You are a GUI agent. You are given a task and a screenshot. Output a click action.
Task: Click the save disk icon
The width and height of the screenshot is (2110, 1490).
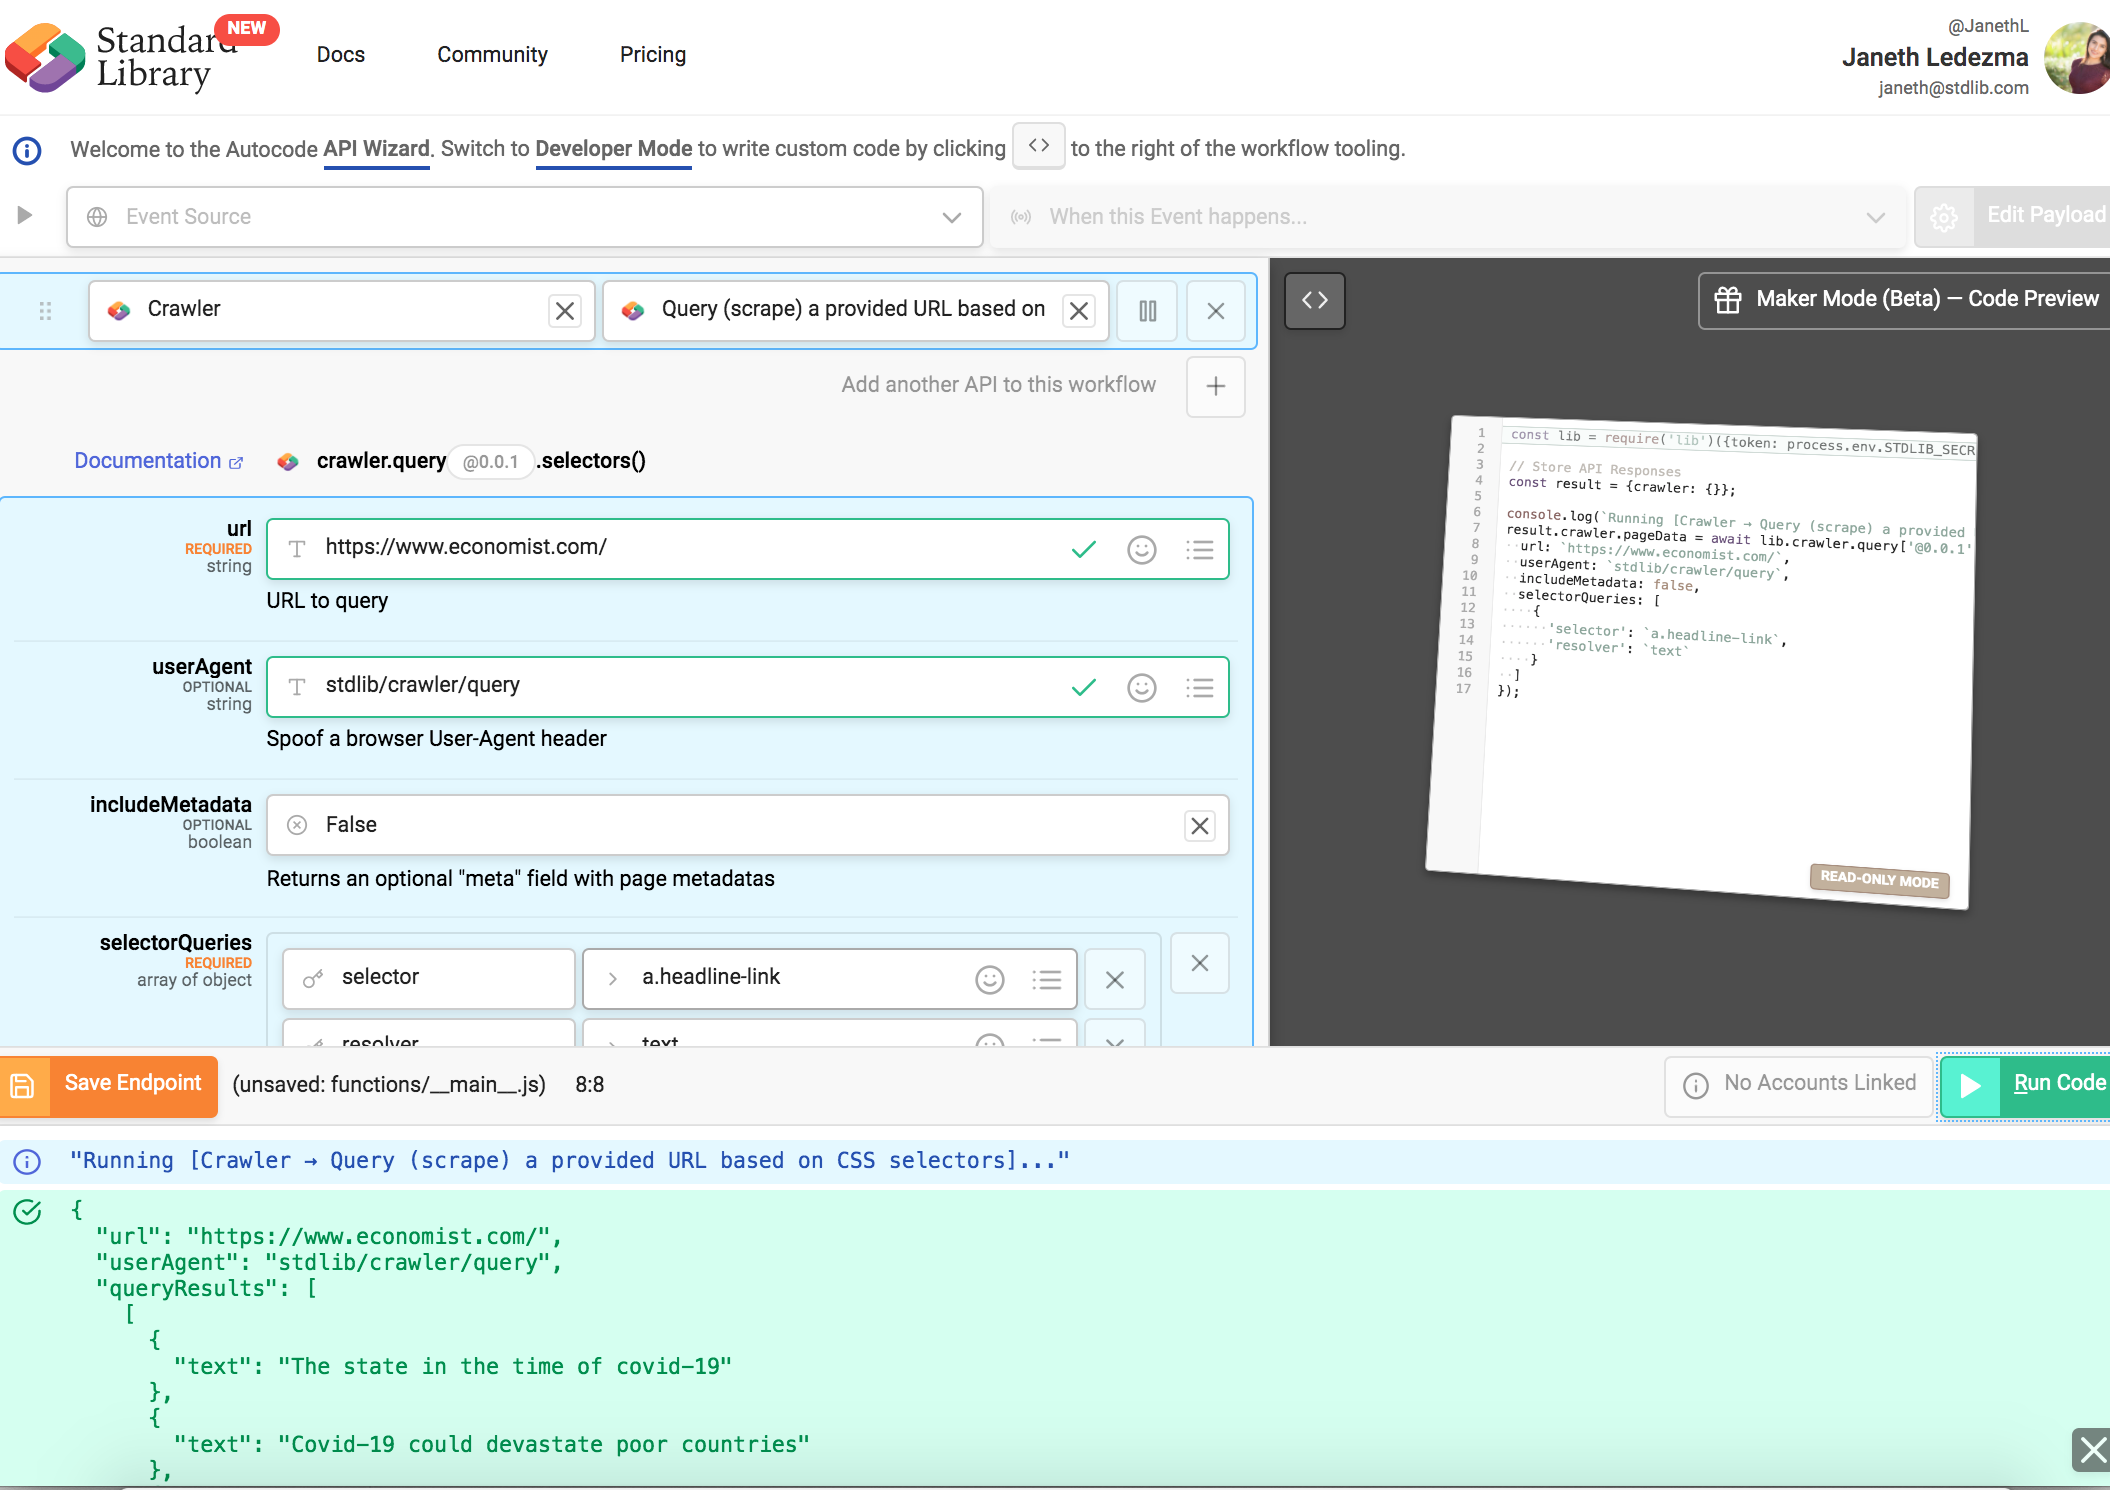click(x=24, y=1086)
